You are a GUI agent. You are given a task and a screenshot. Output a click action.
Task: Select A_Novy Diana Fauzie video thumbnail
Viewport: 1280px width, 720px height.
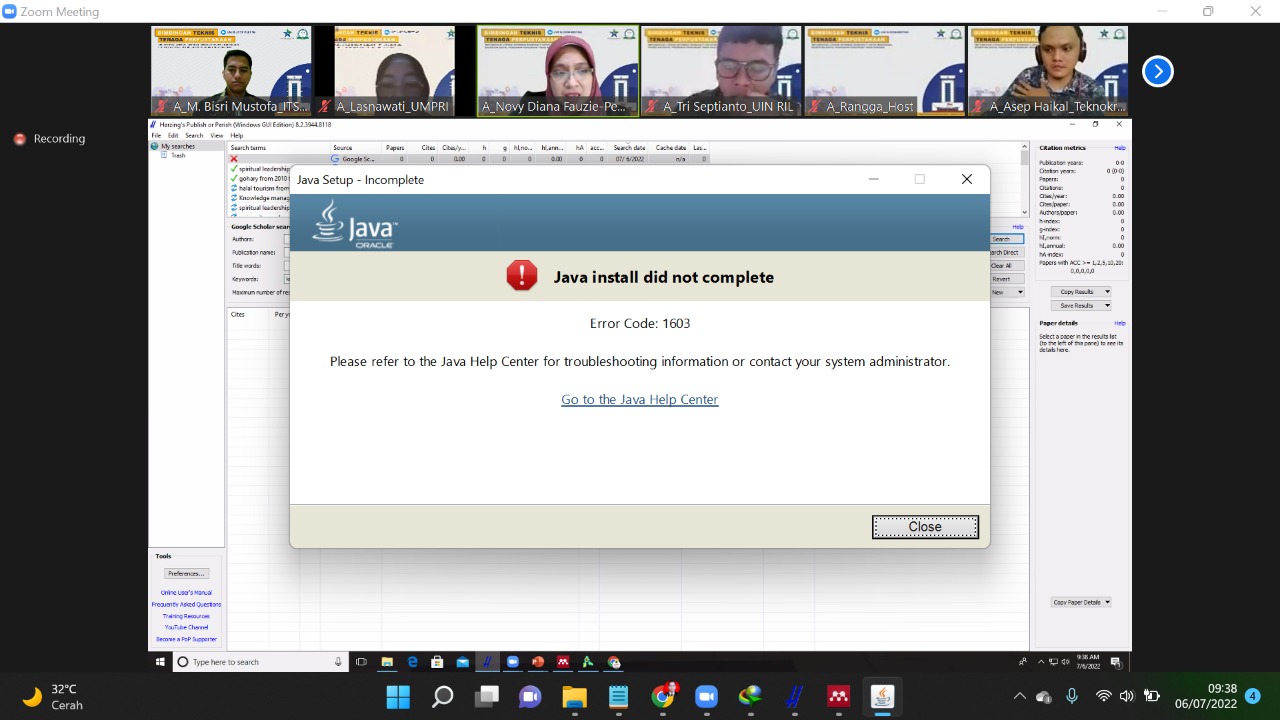click(x=557, y=71)
